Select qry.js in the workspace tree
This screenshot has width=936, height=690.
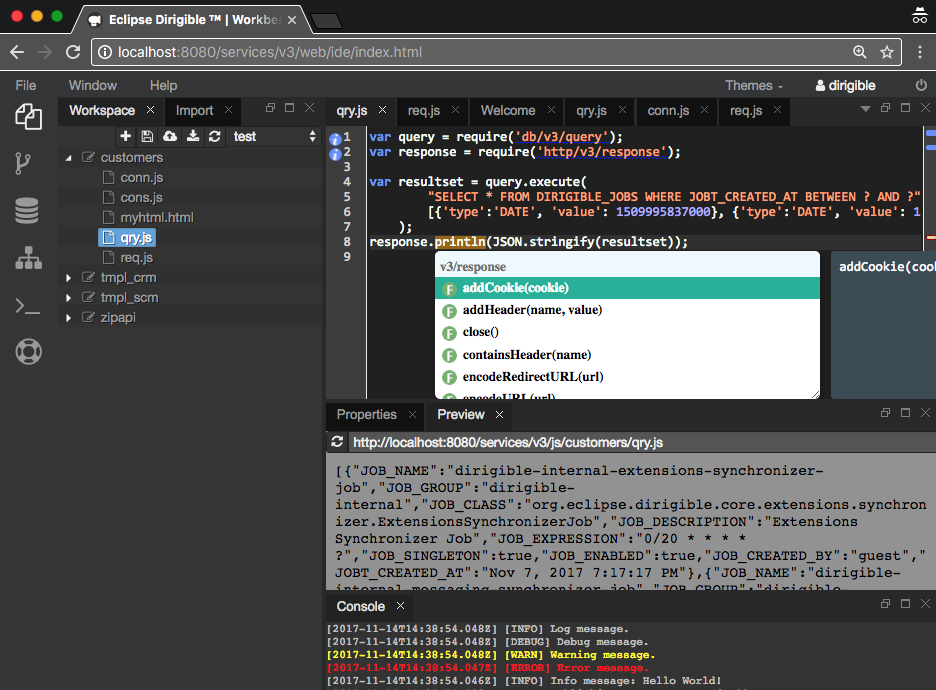[x=127, y=238]
